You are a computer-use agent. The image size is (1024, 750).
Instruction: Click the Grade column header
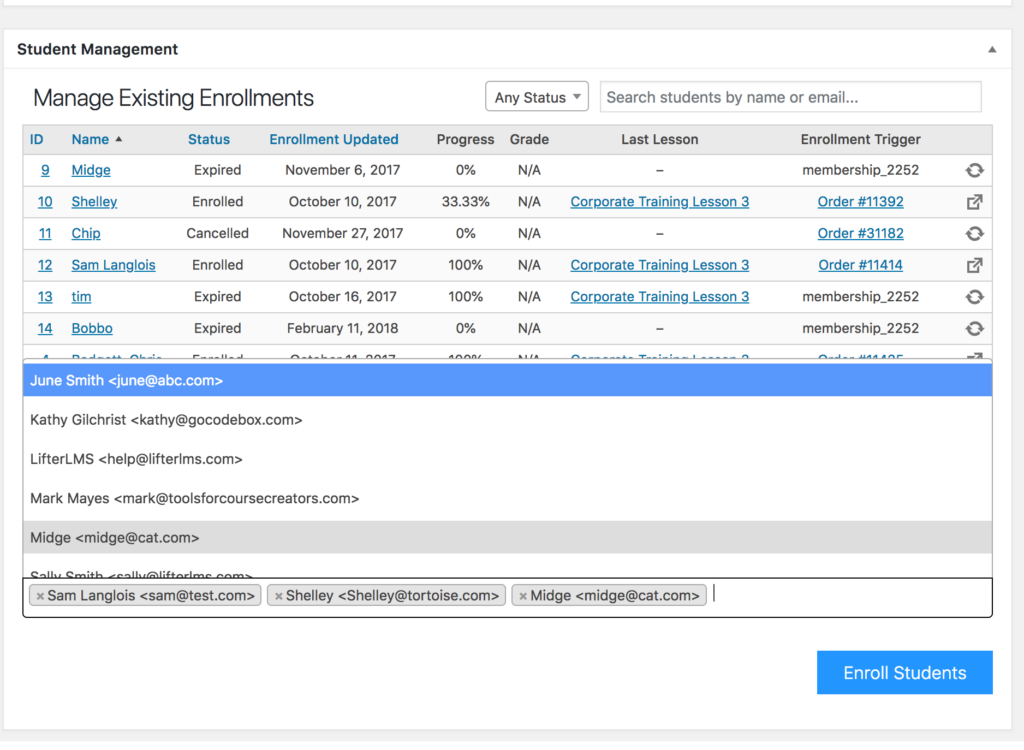coord(529,139)
